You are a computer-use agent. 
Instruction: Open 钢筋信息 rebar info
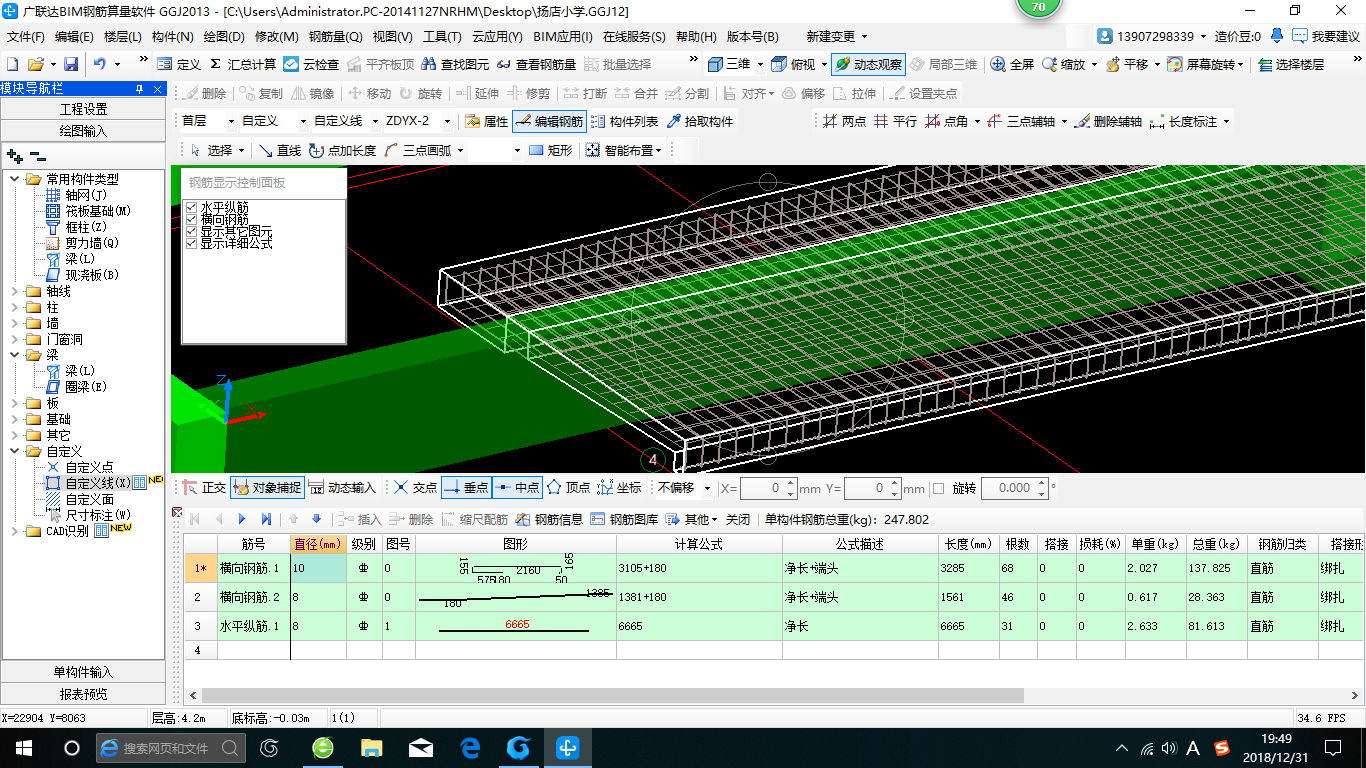coord(549,519)
